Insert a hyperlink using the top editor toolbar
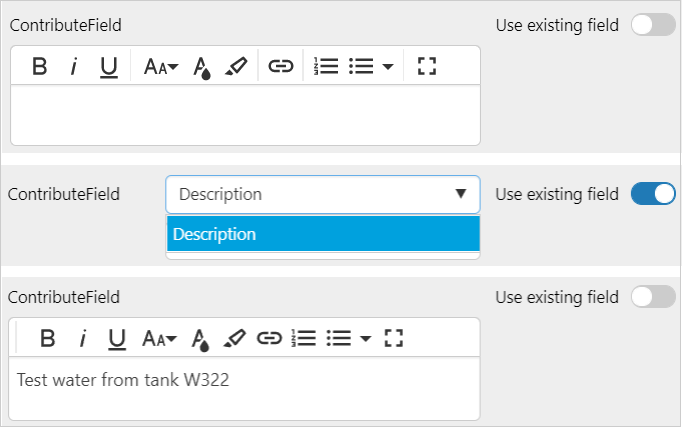Image resolution: width=682 pixels, height=427 pixels. pos(281,67)
